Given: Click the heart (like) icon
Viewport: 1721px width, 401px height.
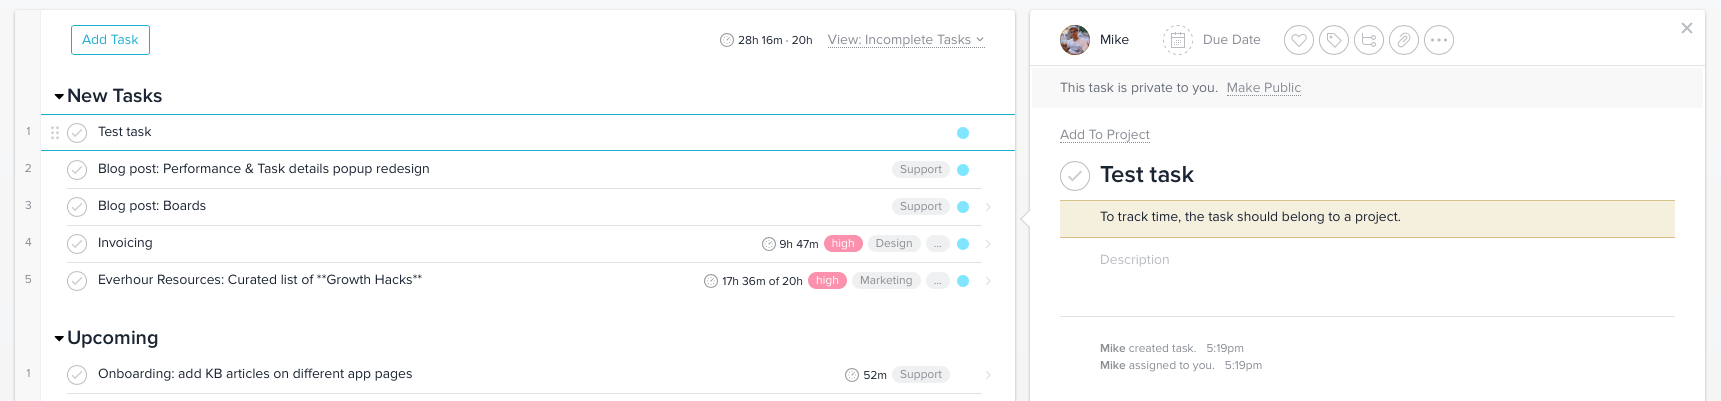Looking at the screenshot, I should pyautogui.click(x=1299, y=40).
